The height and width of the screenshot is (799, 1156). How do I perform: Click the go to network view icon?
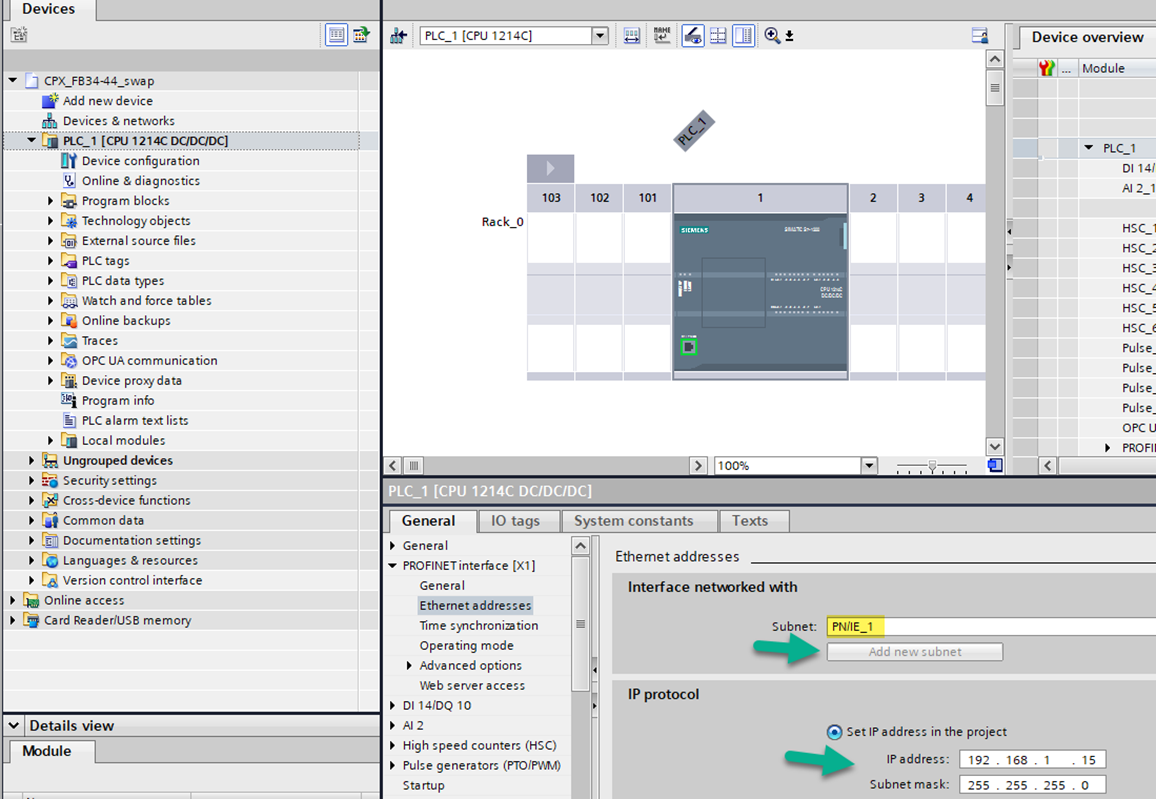coord(399,35)
